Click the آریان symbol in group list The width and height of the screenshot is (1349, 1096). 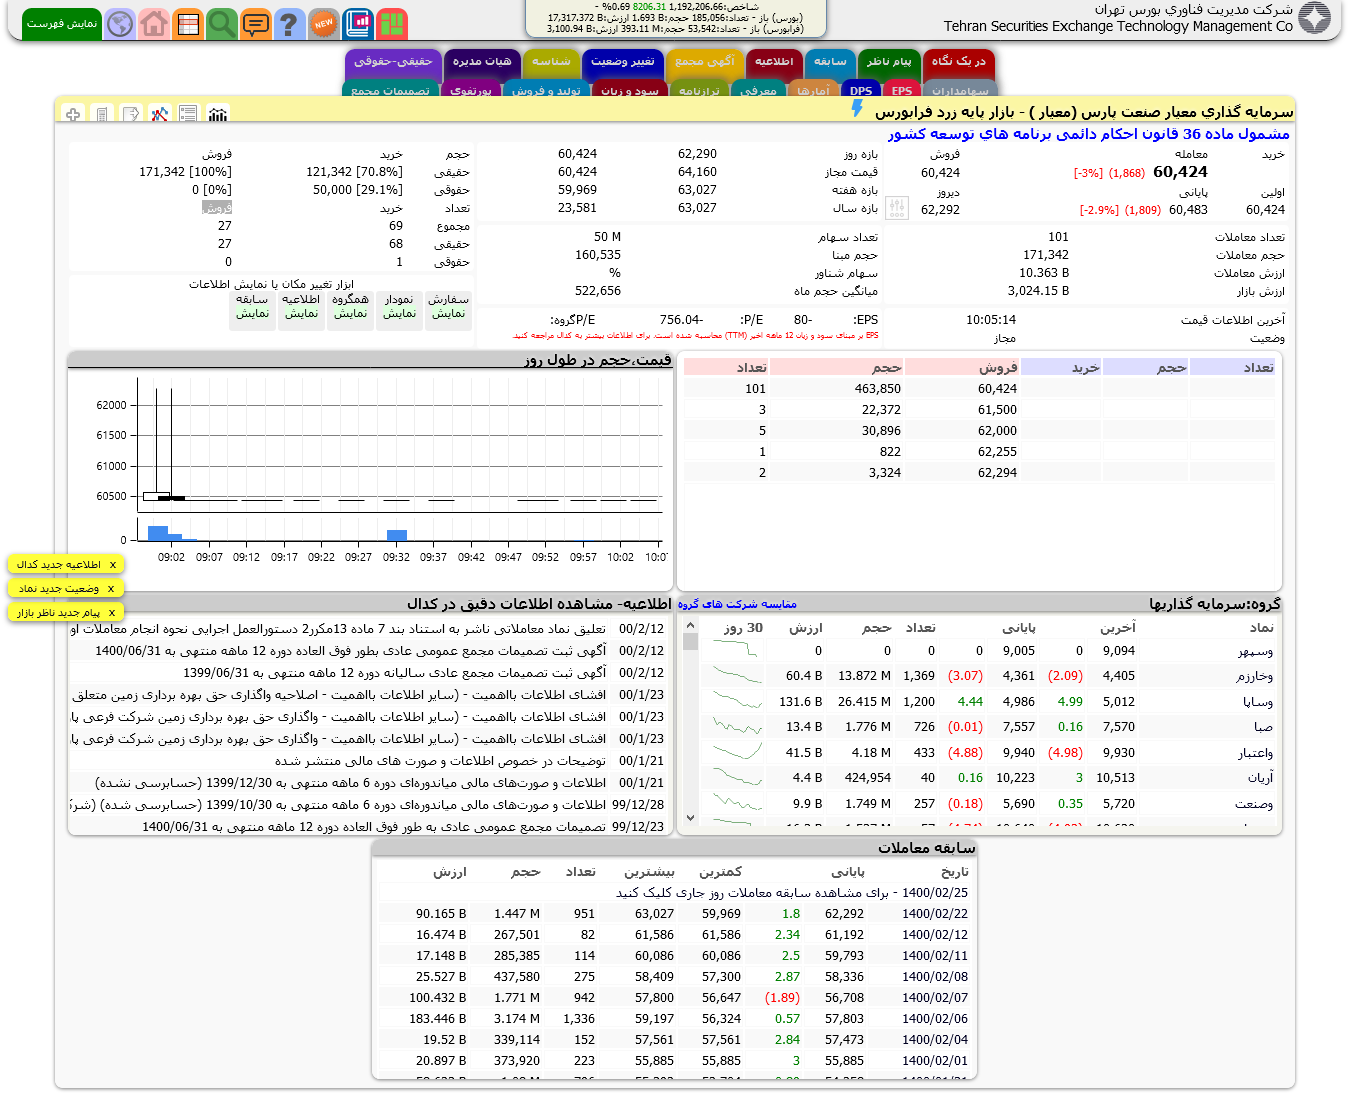tap(1260, 778)
